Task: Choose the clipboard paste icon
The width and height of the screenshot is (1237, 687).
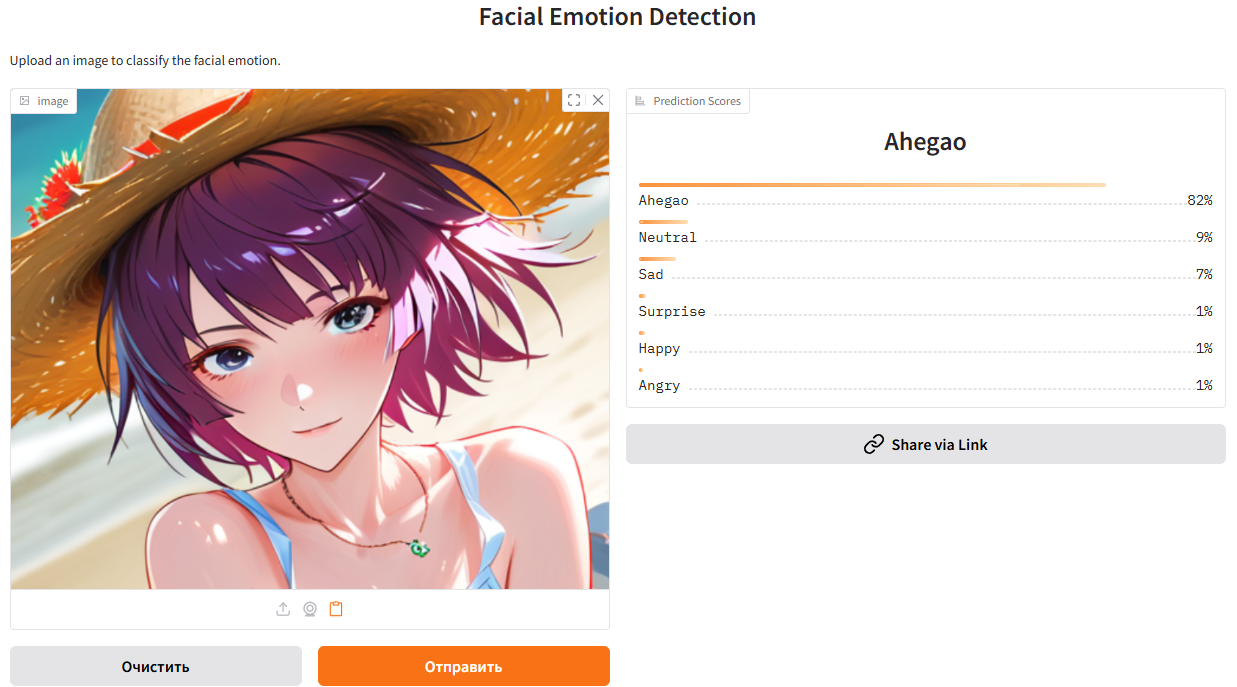Action: [x=336, y=609]
